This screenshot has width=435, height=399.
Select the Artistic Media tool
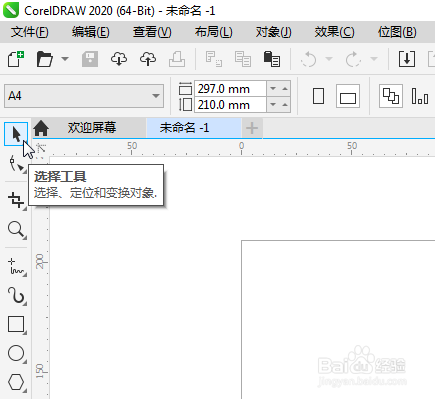point(16,296)
